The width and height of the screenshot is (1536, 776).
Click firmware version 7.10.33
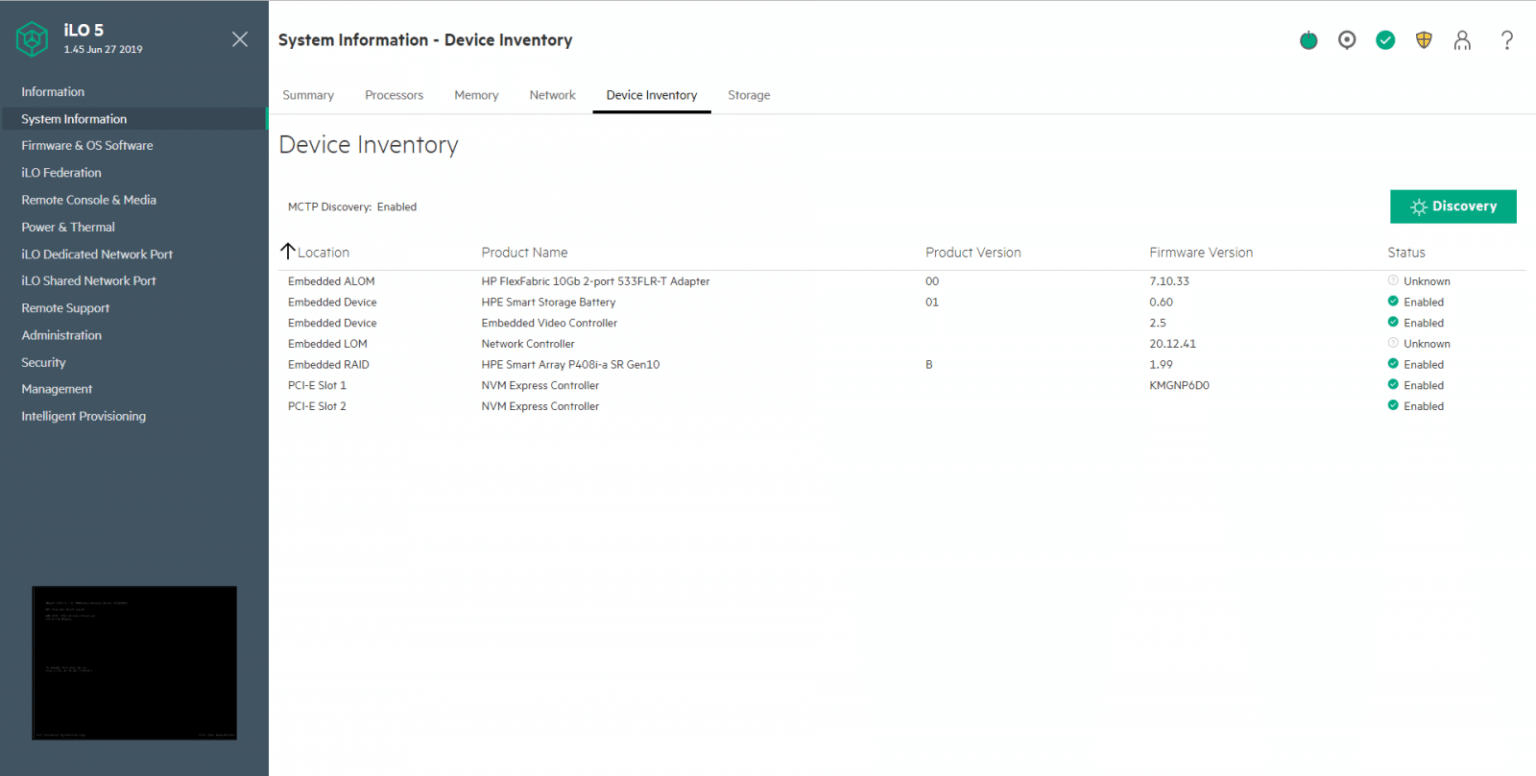pos(1167,281)
